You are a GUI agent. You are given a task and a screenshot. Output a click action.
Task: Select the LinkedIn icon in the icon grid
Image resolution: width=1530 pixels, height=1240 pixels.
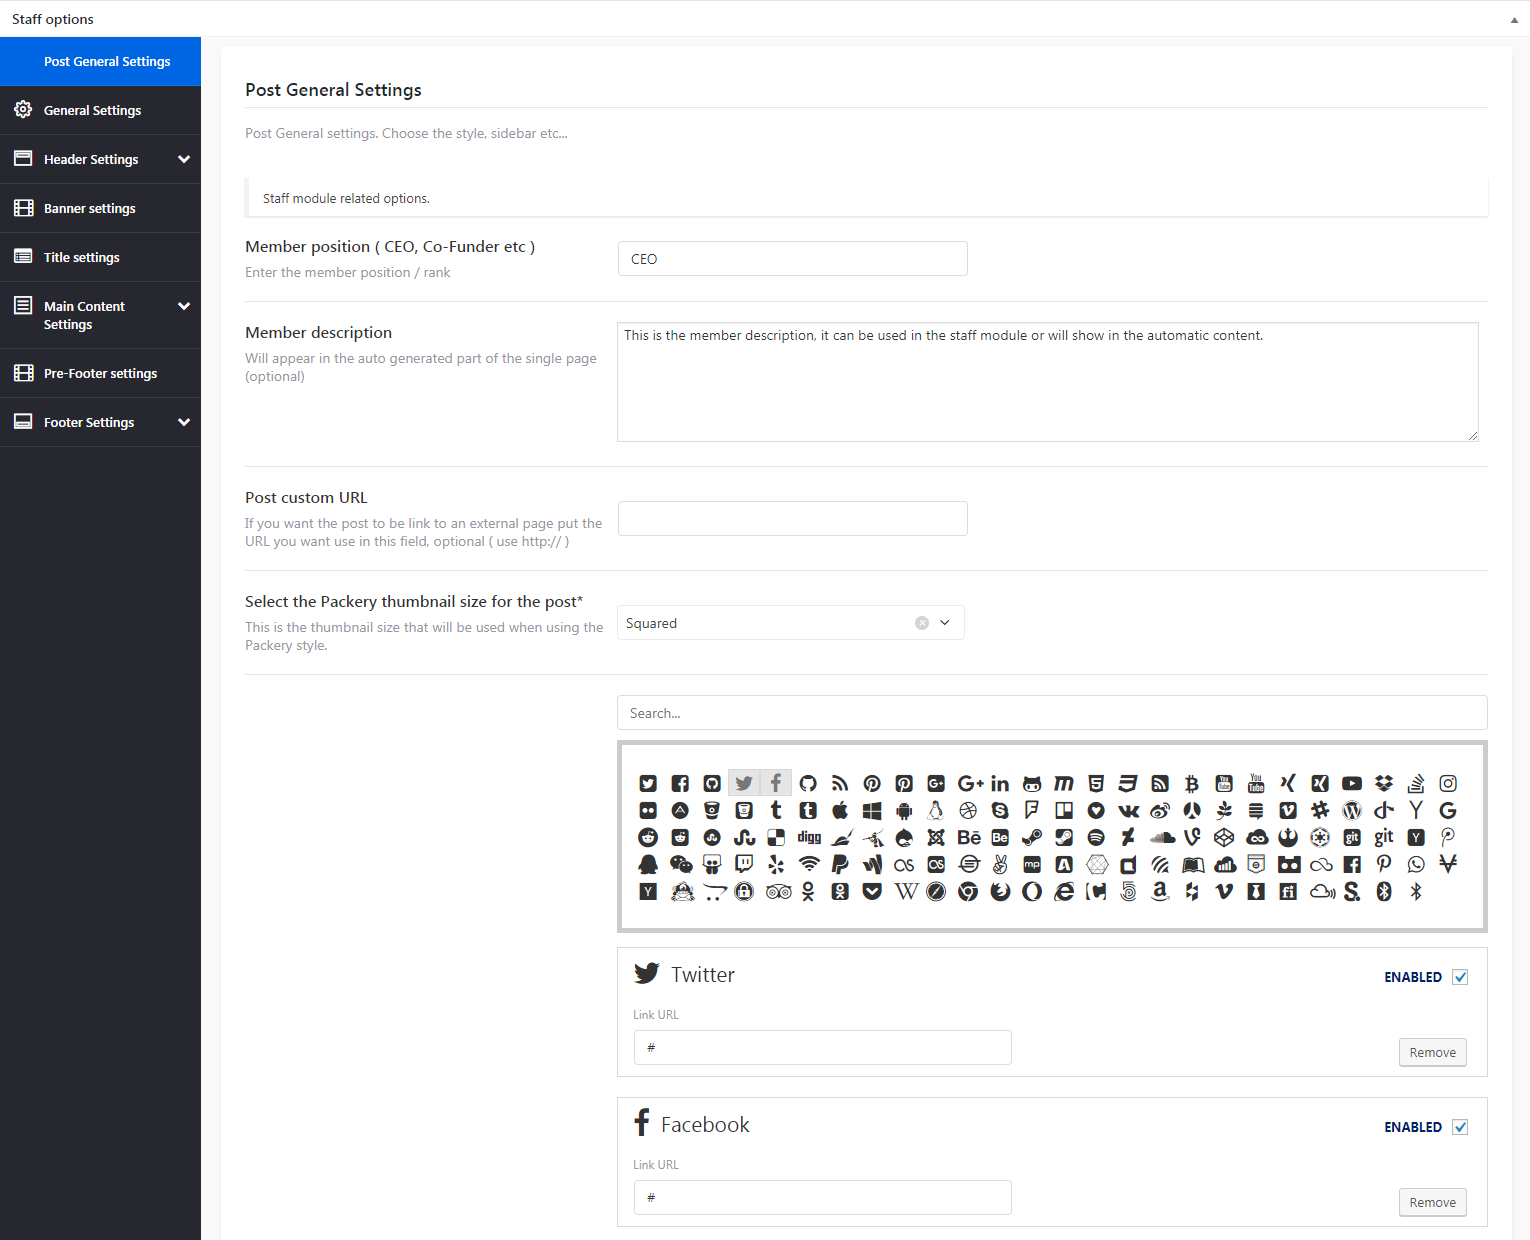[x=1000, y=784]
